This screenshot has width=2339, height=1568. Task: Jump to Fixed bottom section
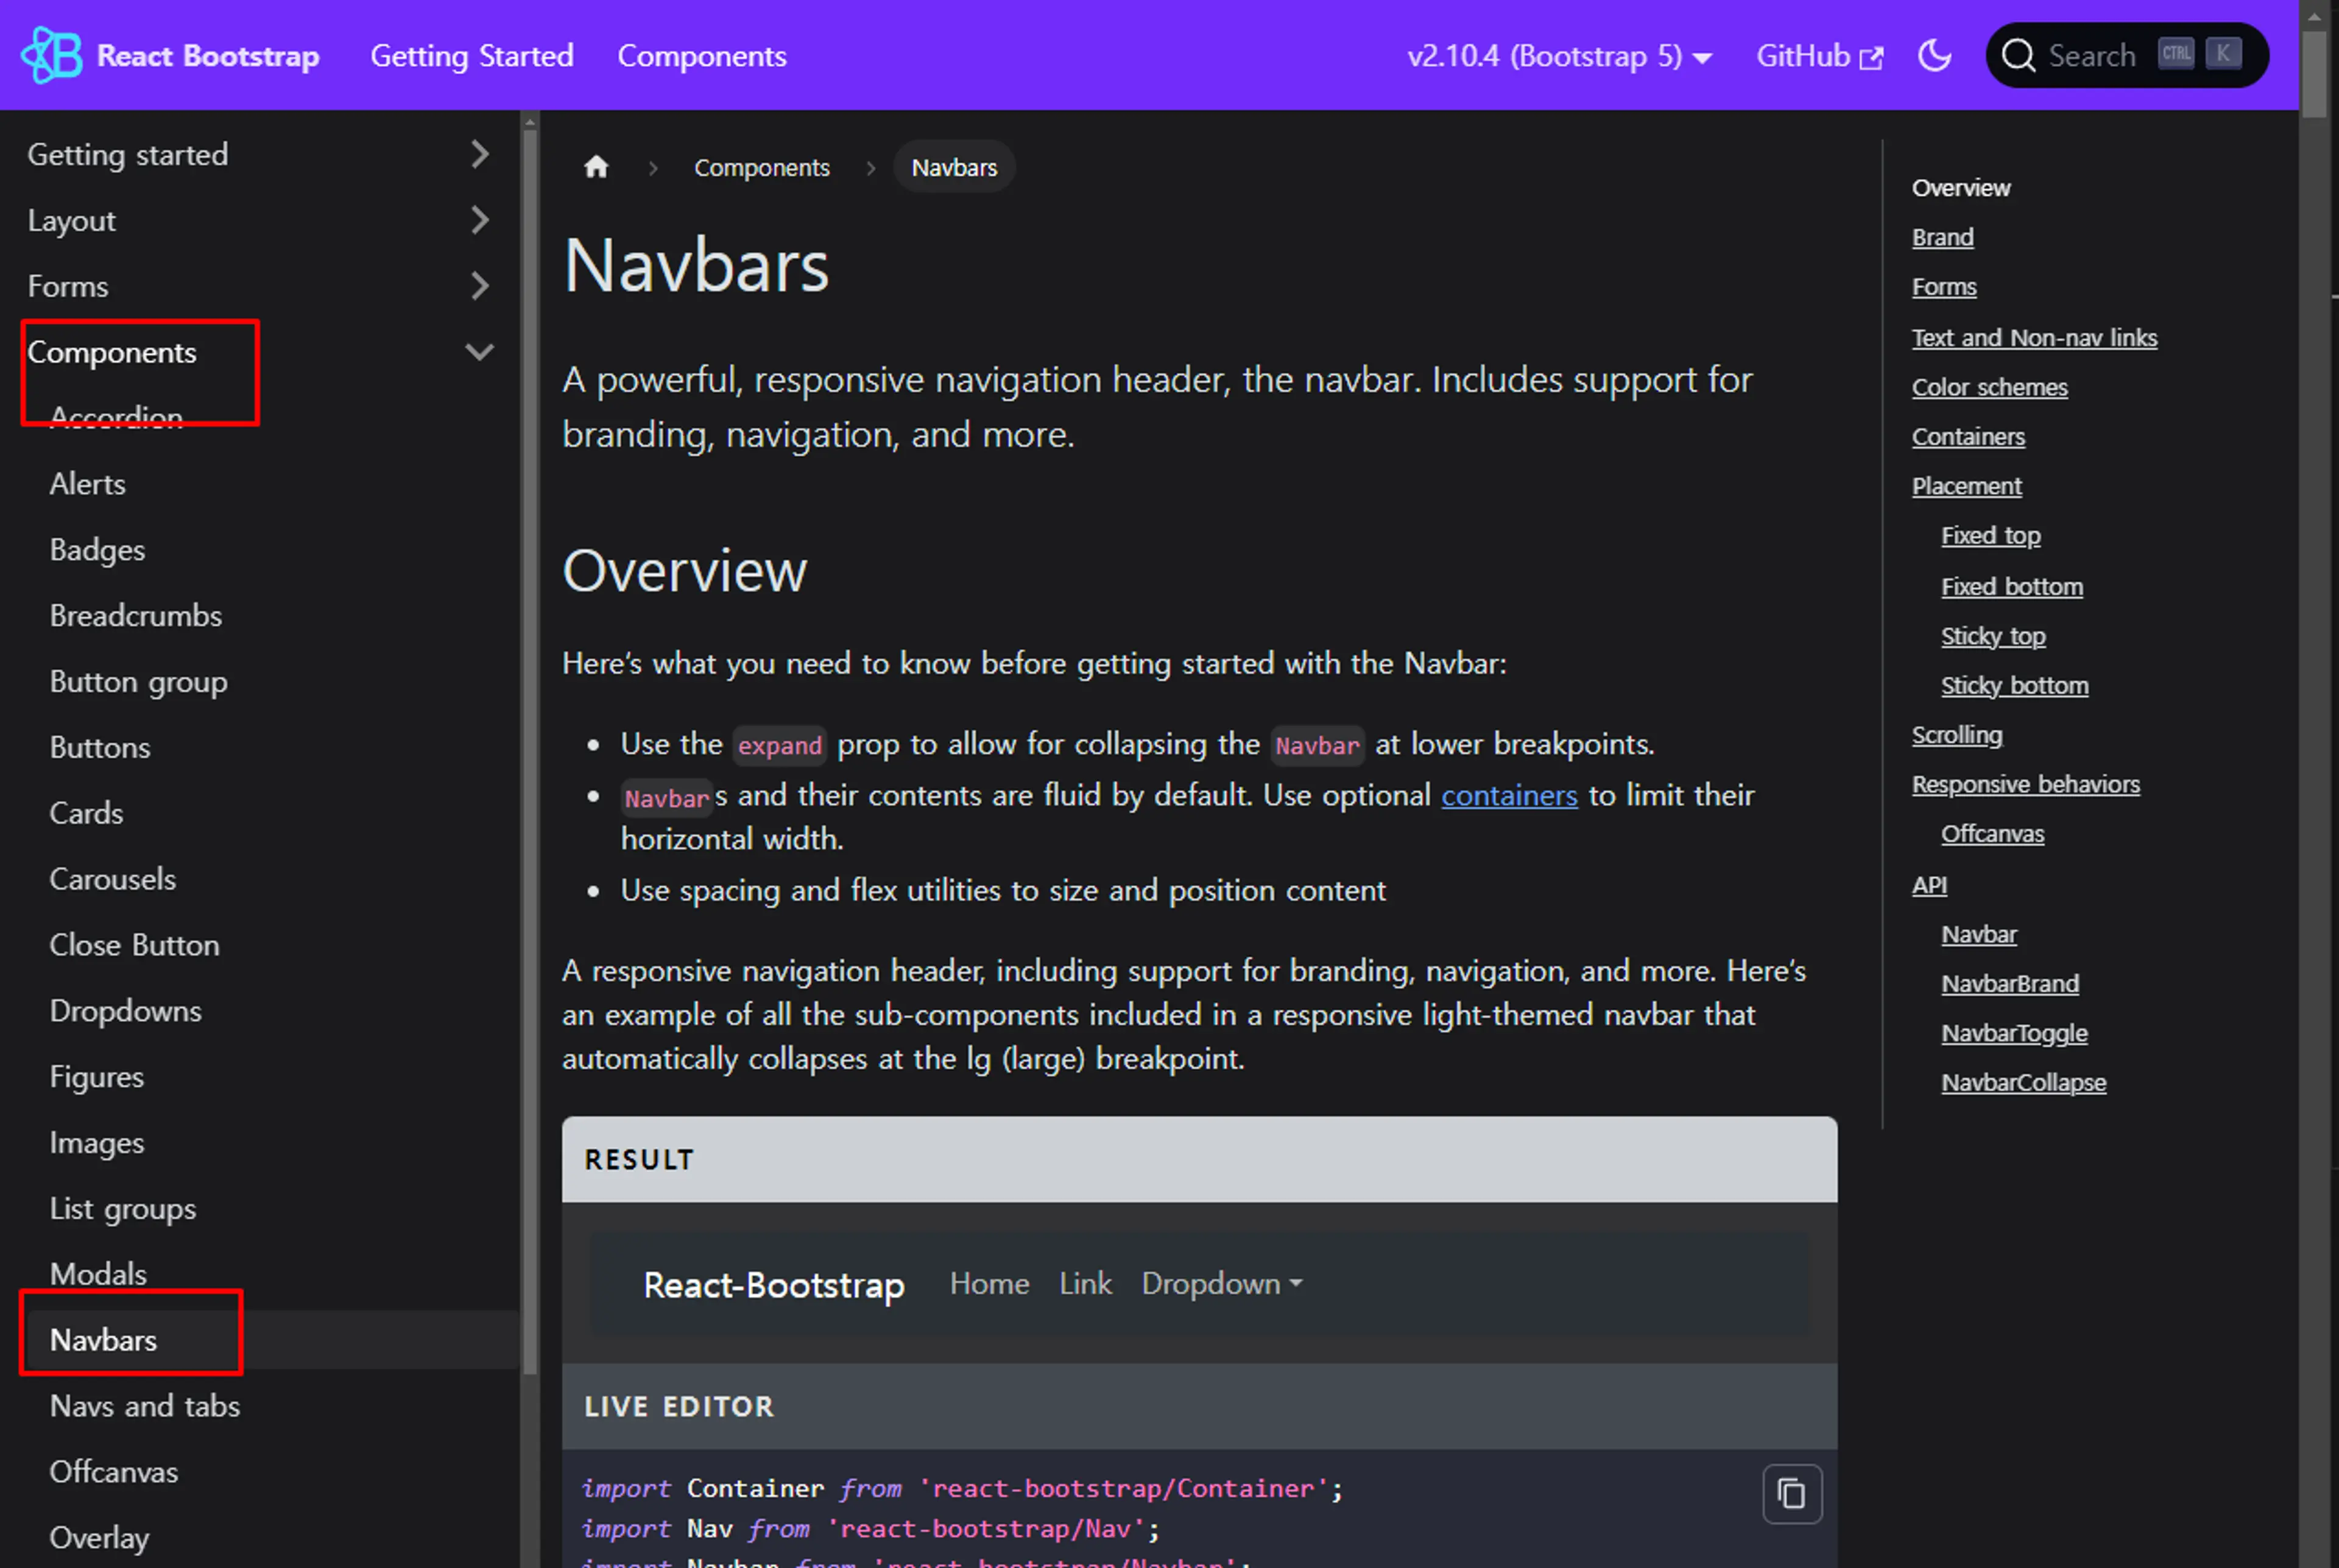pos(2012,587)
